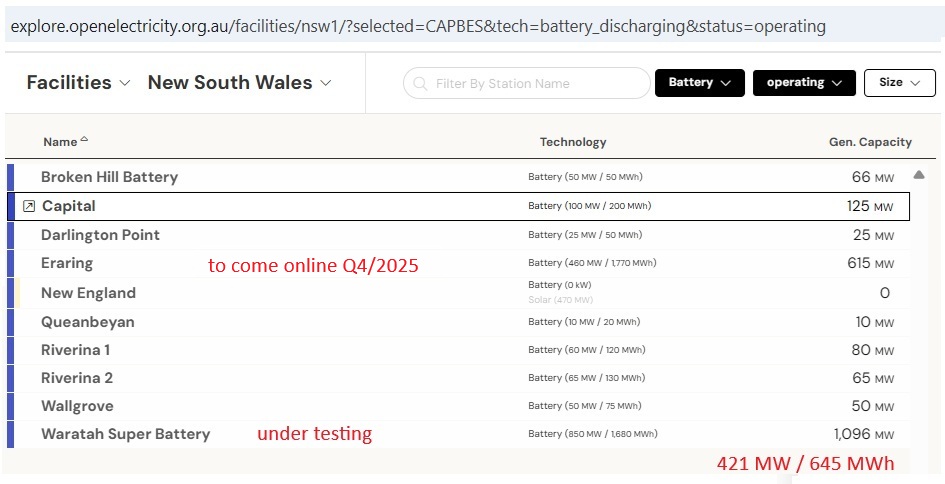Open the Battery technology filter

(x=699, y=83)
